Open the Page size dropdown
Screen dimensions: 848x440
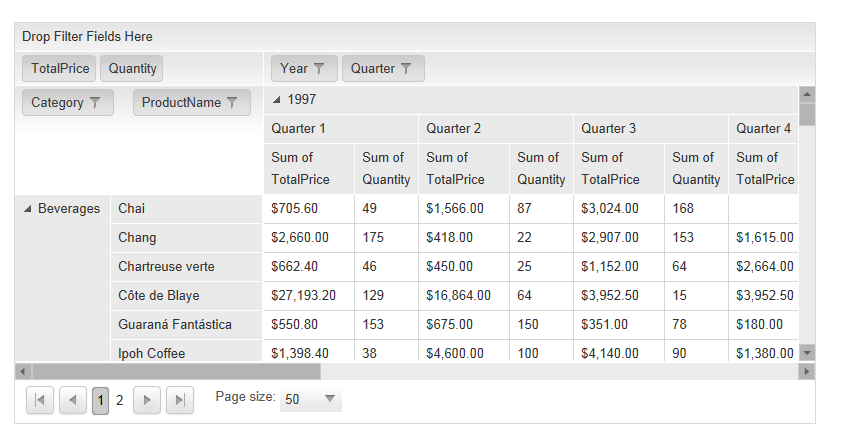(330, 400)
